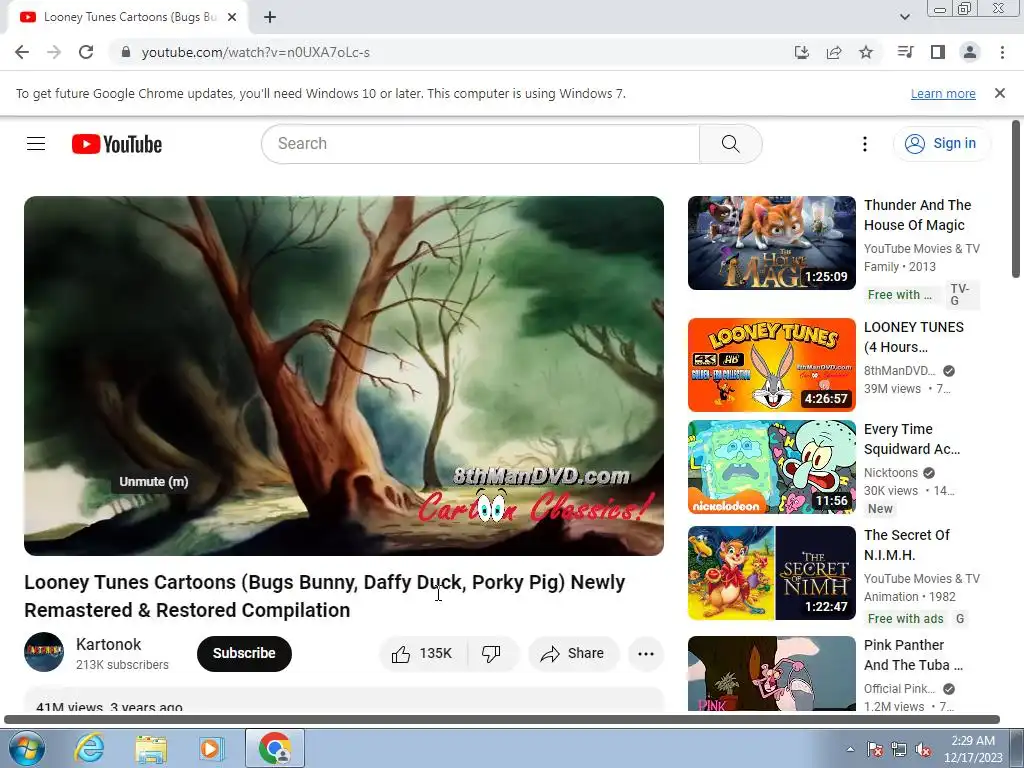Open Every Time Squidward Ac... title
Image resolution: width=1024 pixels, height=768 pixels.
point(912,439)
